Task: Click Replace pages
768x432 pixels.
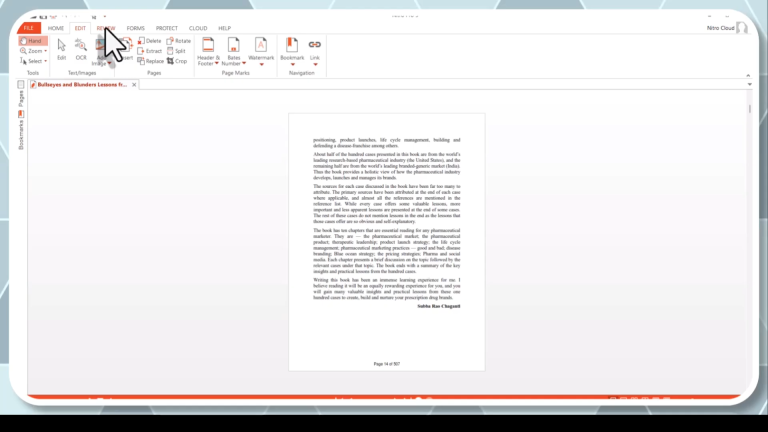Action: (x=150, y=61)
